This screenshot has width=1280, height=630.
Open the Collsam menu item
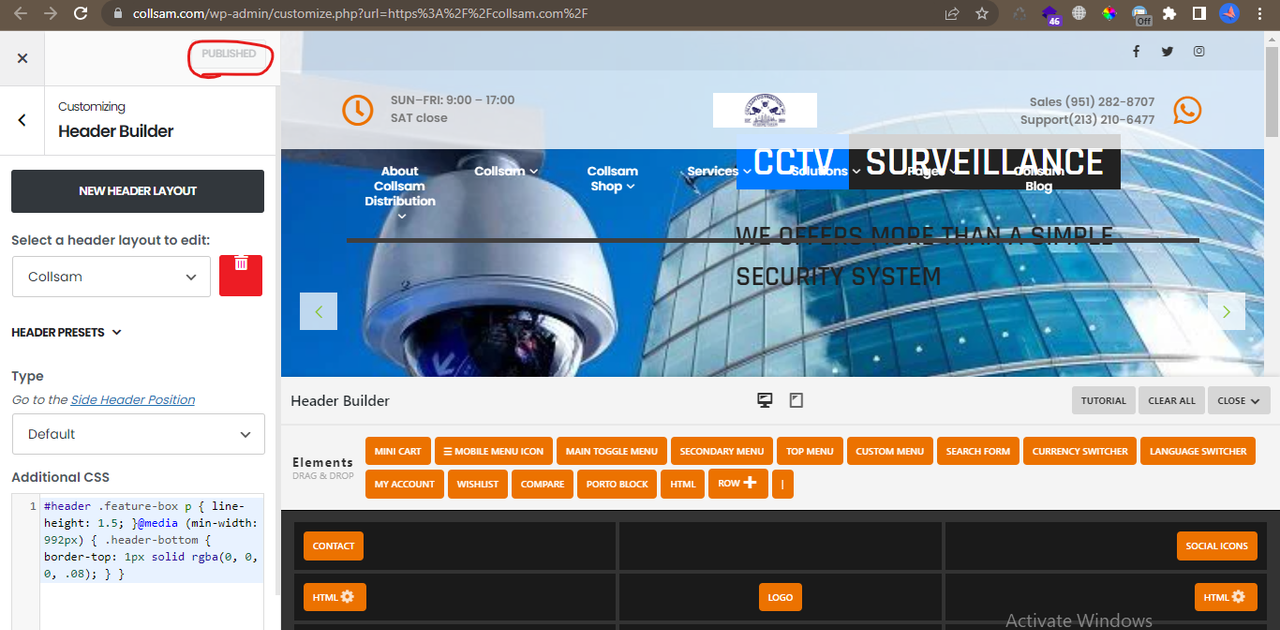tap(506, 171)
